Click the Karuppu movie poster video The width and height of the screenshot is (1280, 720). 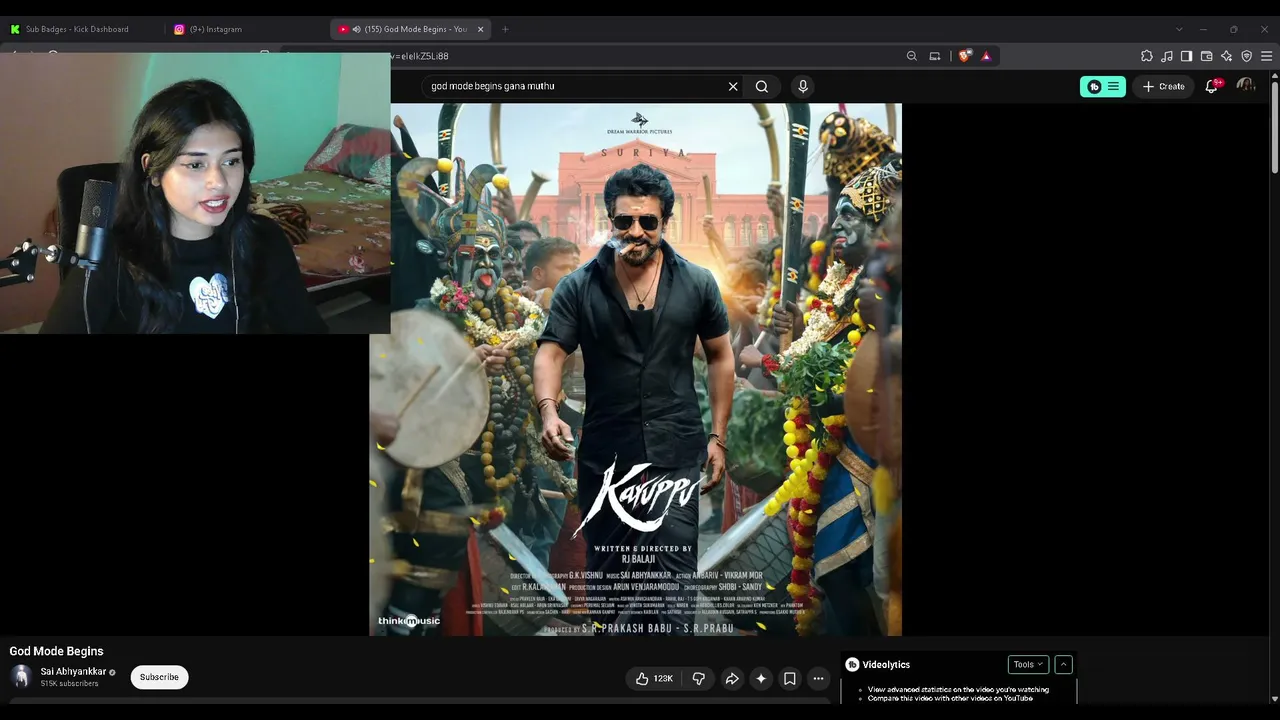coord(635,369)
